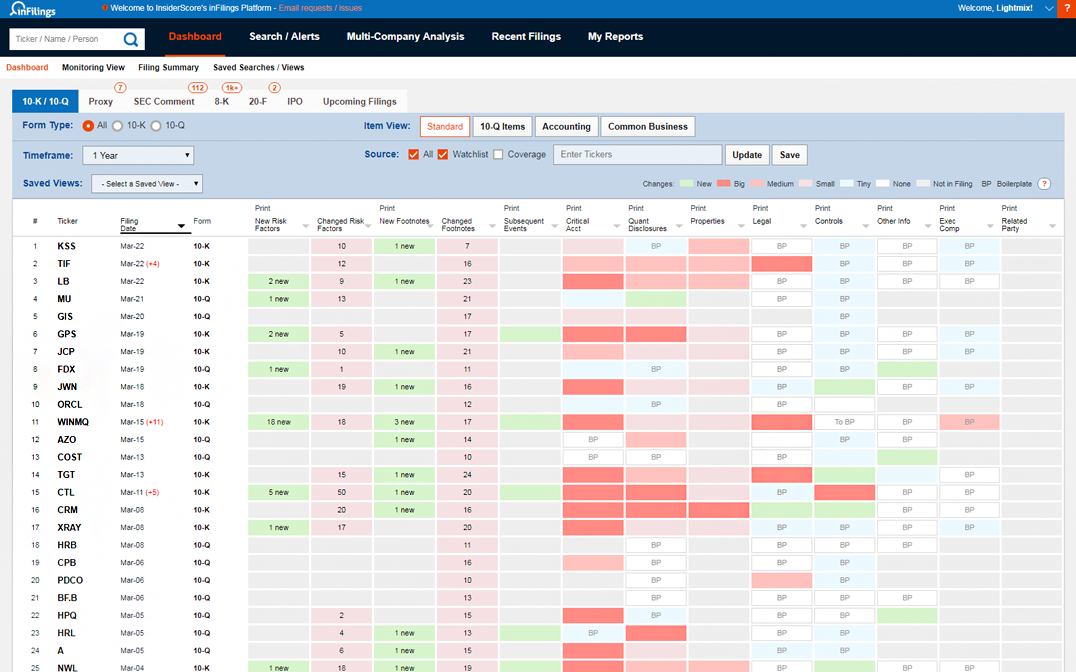Screen dimensions: 1076x672
Task: Open the WINMQ ticker row
Action: 73,422
